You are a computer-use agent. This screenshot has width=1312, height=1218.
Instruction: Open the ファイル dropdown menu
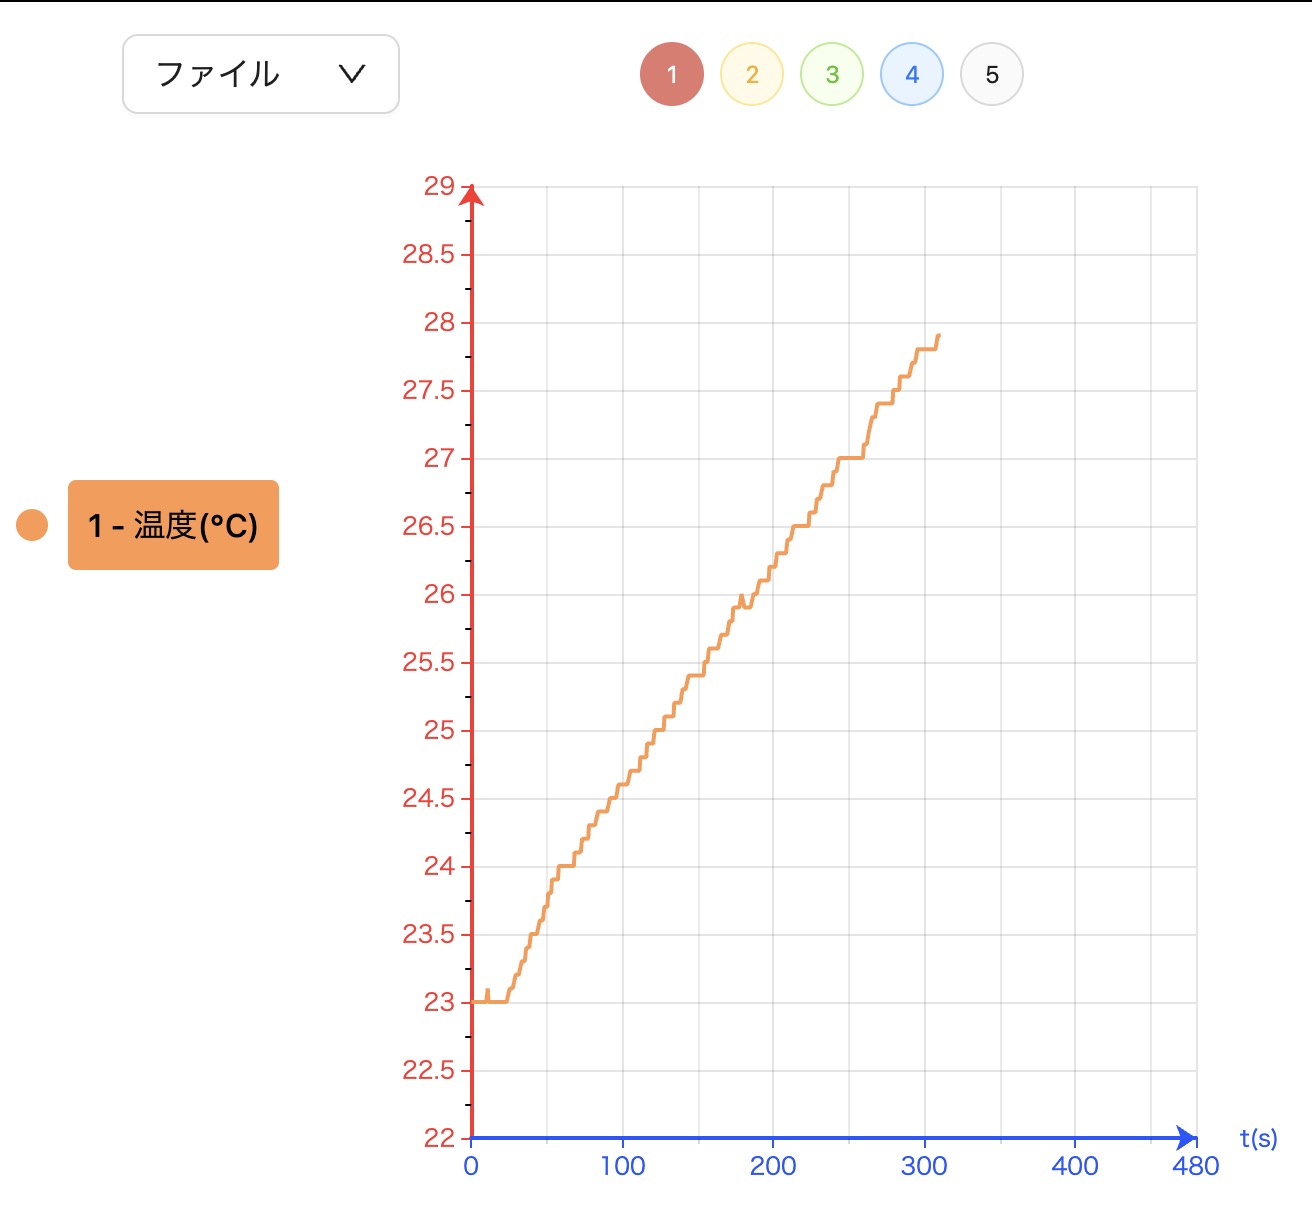tap(261, 74)
